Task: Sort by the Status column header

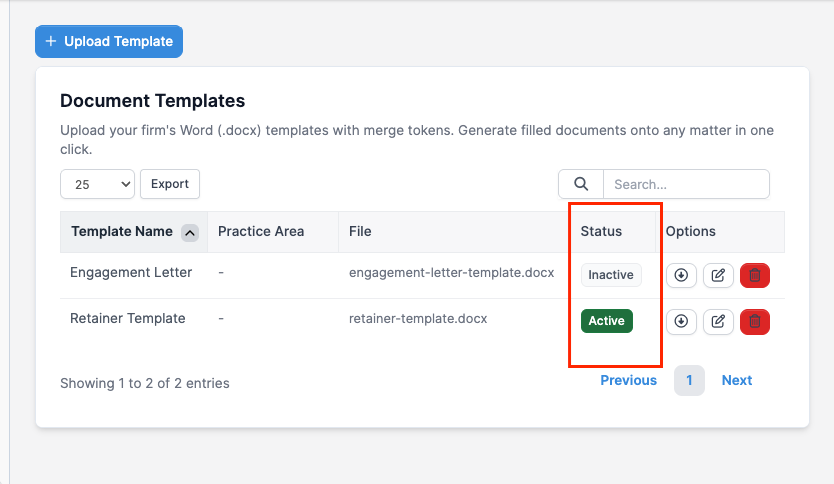Action: [613, 231]
